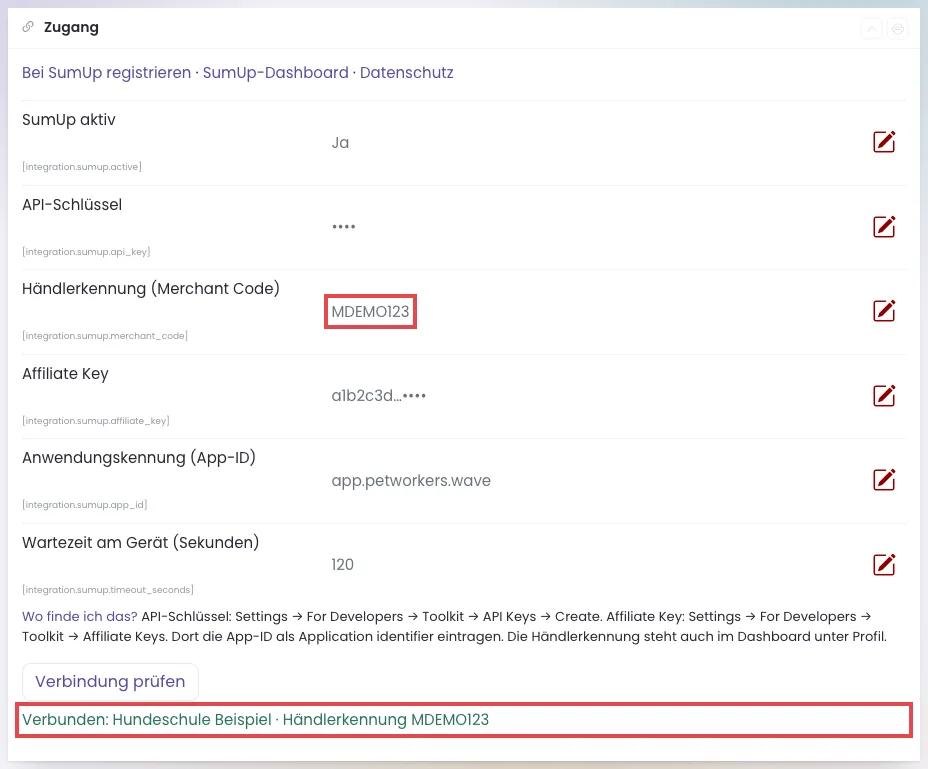Print the Zugang panel
The width and height of the screenshot is (928, 769).
point(898,28)
